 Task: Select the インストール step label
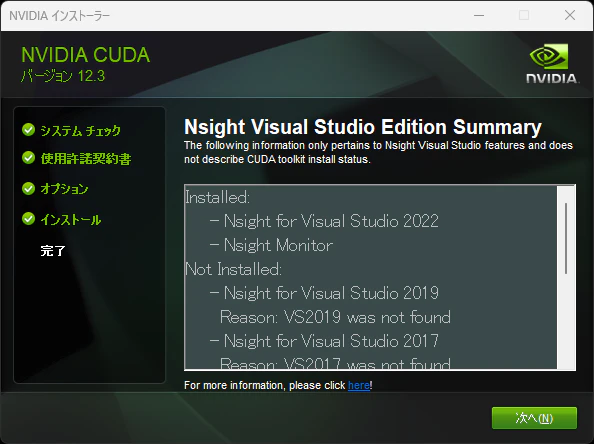tap(71, 220)
